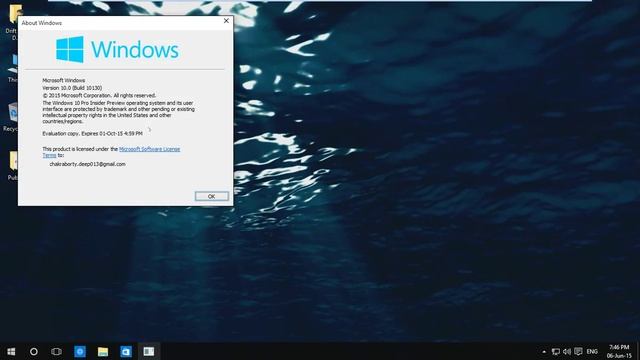The image size is (640, 360).
Task: Open the Store app on taskbar
Action: (126, 351)
